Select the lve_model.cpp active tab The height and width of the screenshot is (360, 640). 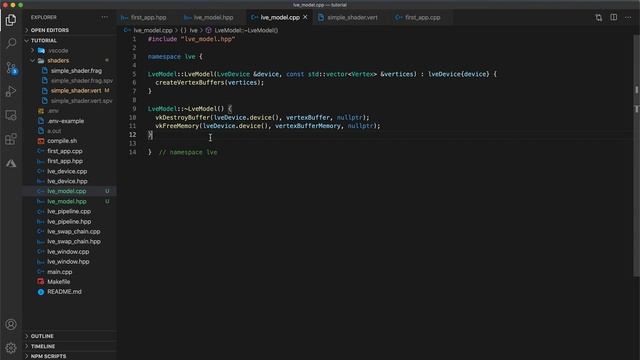point(280,18)
